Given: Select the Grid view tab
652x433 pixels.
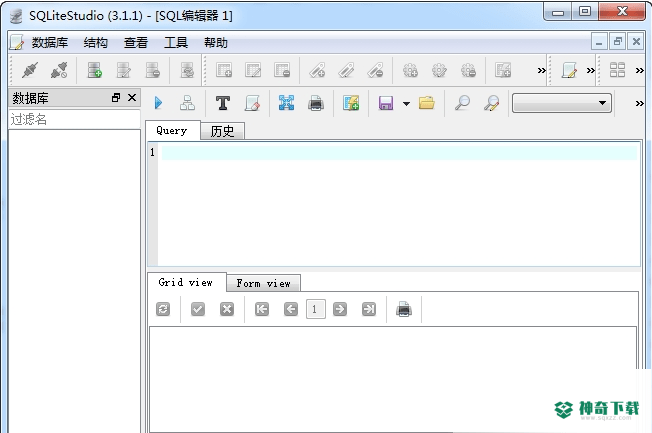Looking at the screenshot, I should coord(186,283).
